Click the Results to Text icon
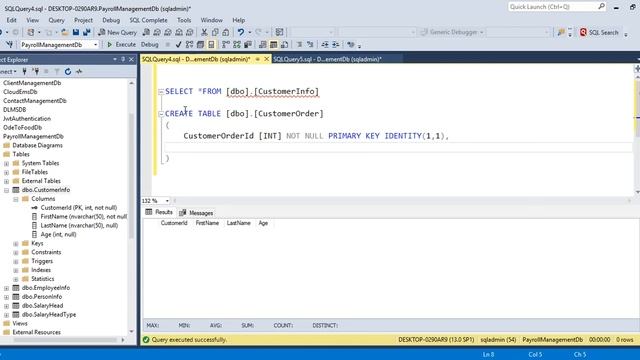Viewport: 640px width, 360px height. [262, 44]
